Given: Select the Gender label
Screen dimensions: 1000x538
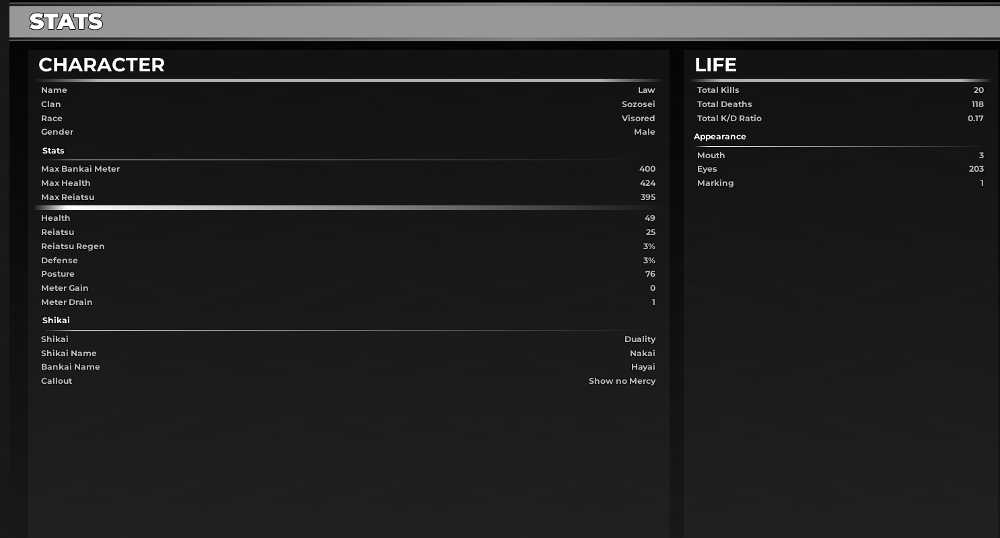Looking at the screenshot, I should coord(57,132).
